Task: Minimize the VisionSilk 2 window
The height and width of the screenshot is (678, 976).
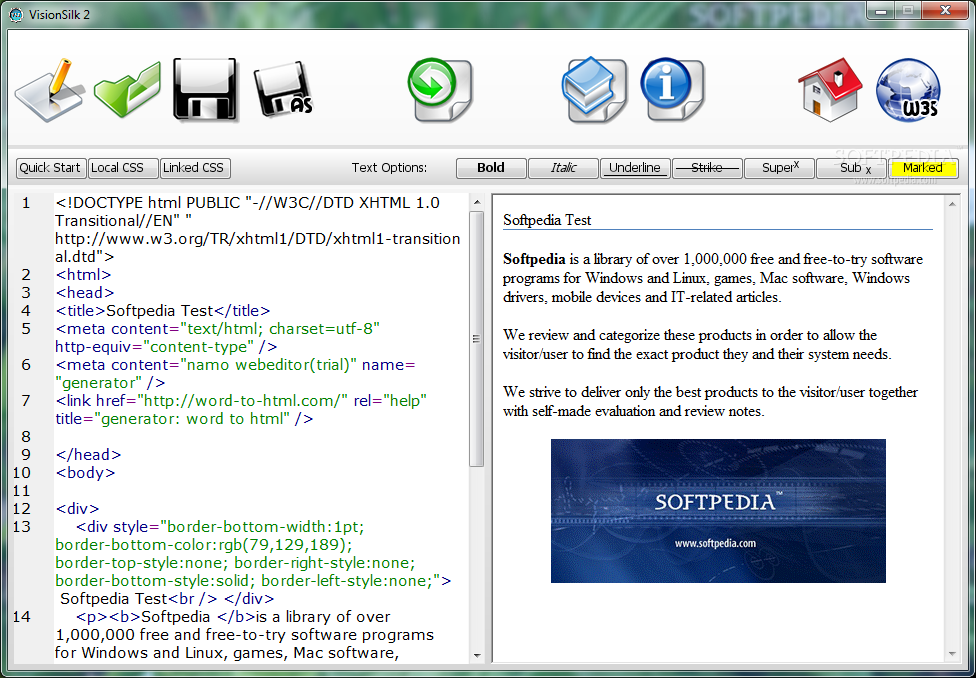Action: pyautogui.click(x=881, y=9)
